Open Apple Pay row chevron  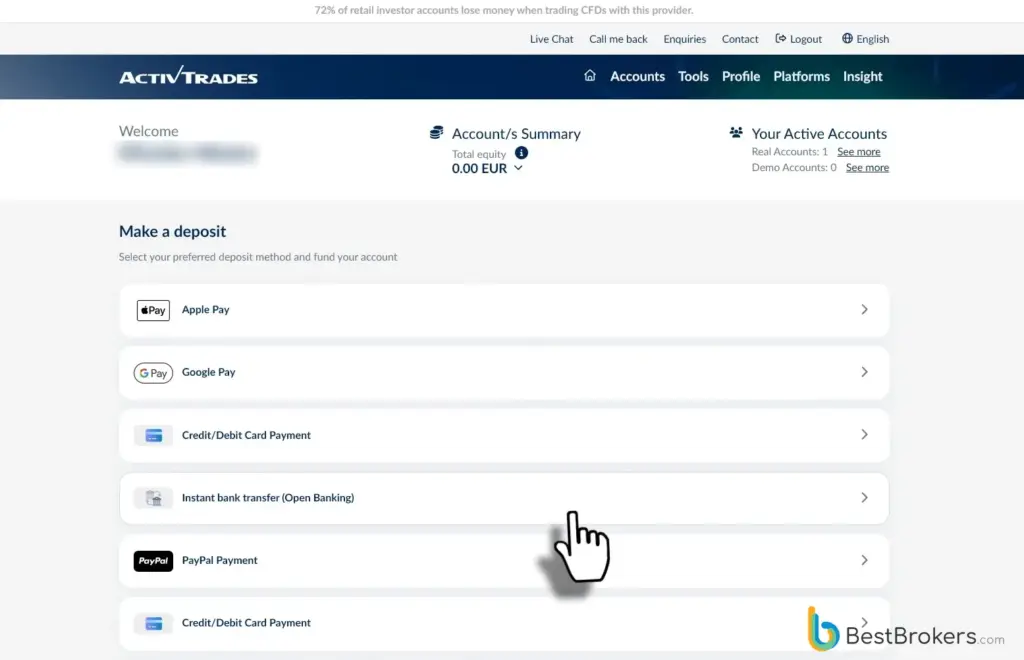click(x=864, y=309)
